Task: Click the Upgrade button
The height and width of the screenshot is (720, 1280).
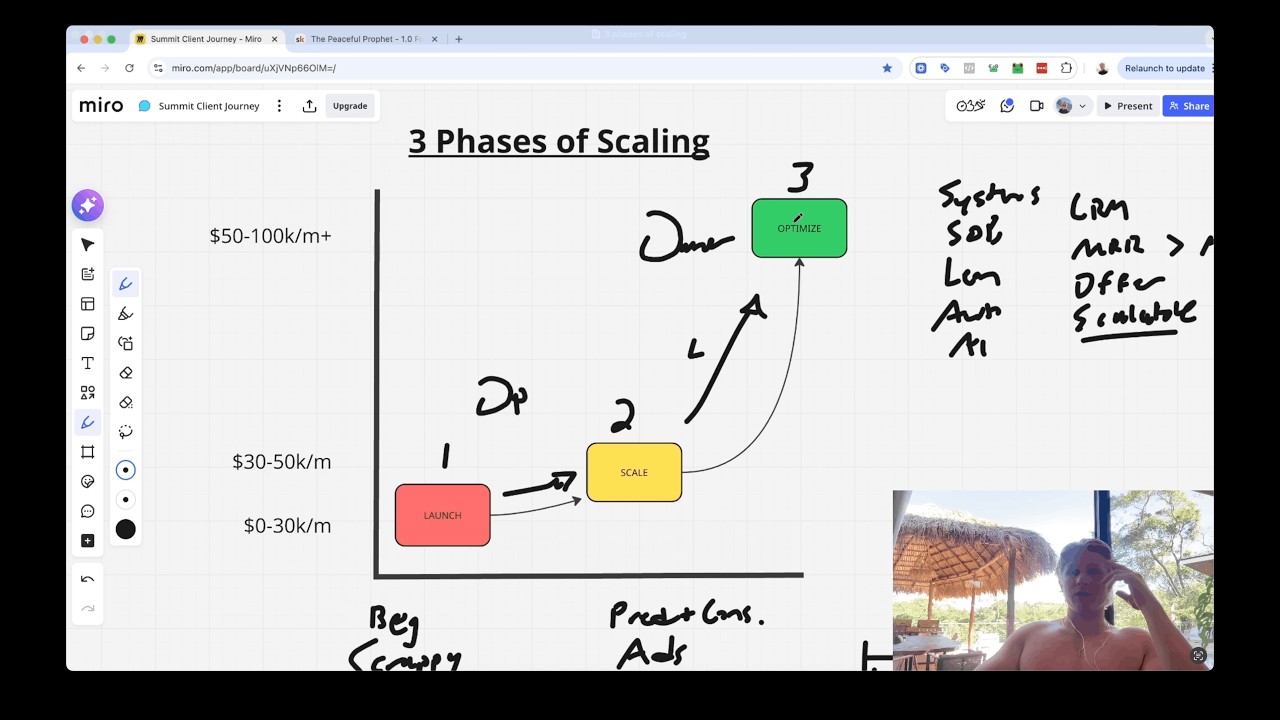Action: click(x=350, y=106)
